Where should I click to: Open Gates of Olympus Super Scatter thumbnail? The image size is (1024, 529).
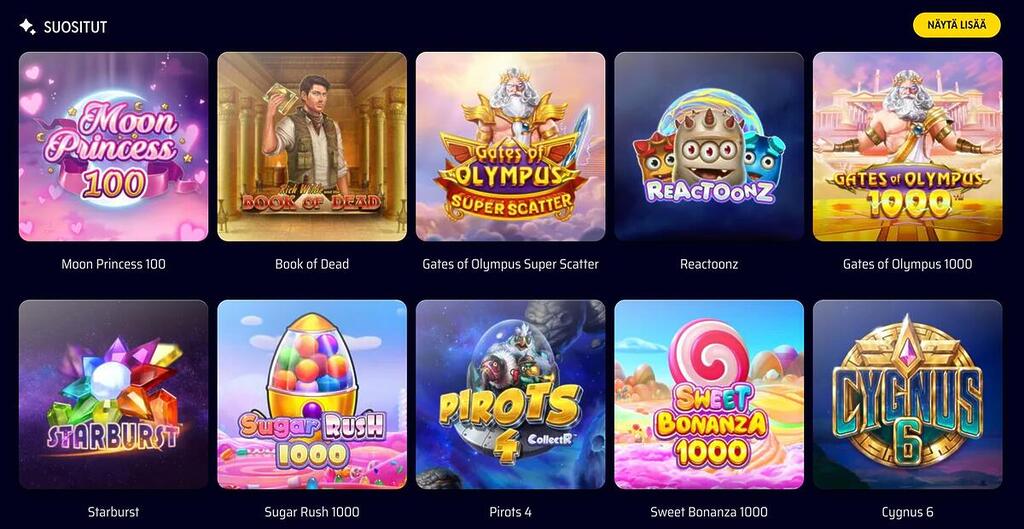pyautogui.click(x=511, y=147)
